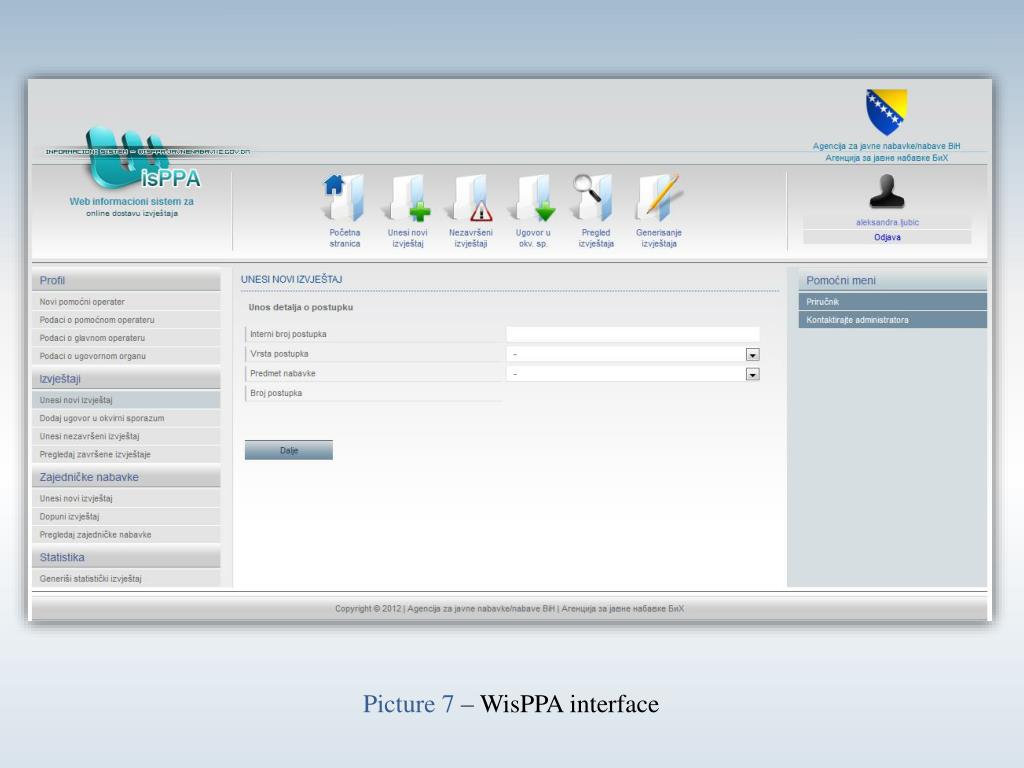Open Nezavršeni izvještaji warning icon
Viewport: 1024px width, 768px height.
point(470,197)
